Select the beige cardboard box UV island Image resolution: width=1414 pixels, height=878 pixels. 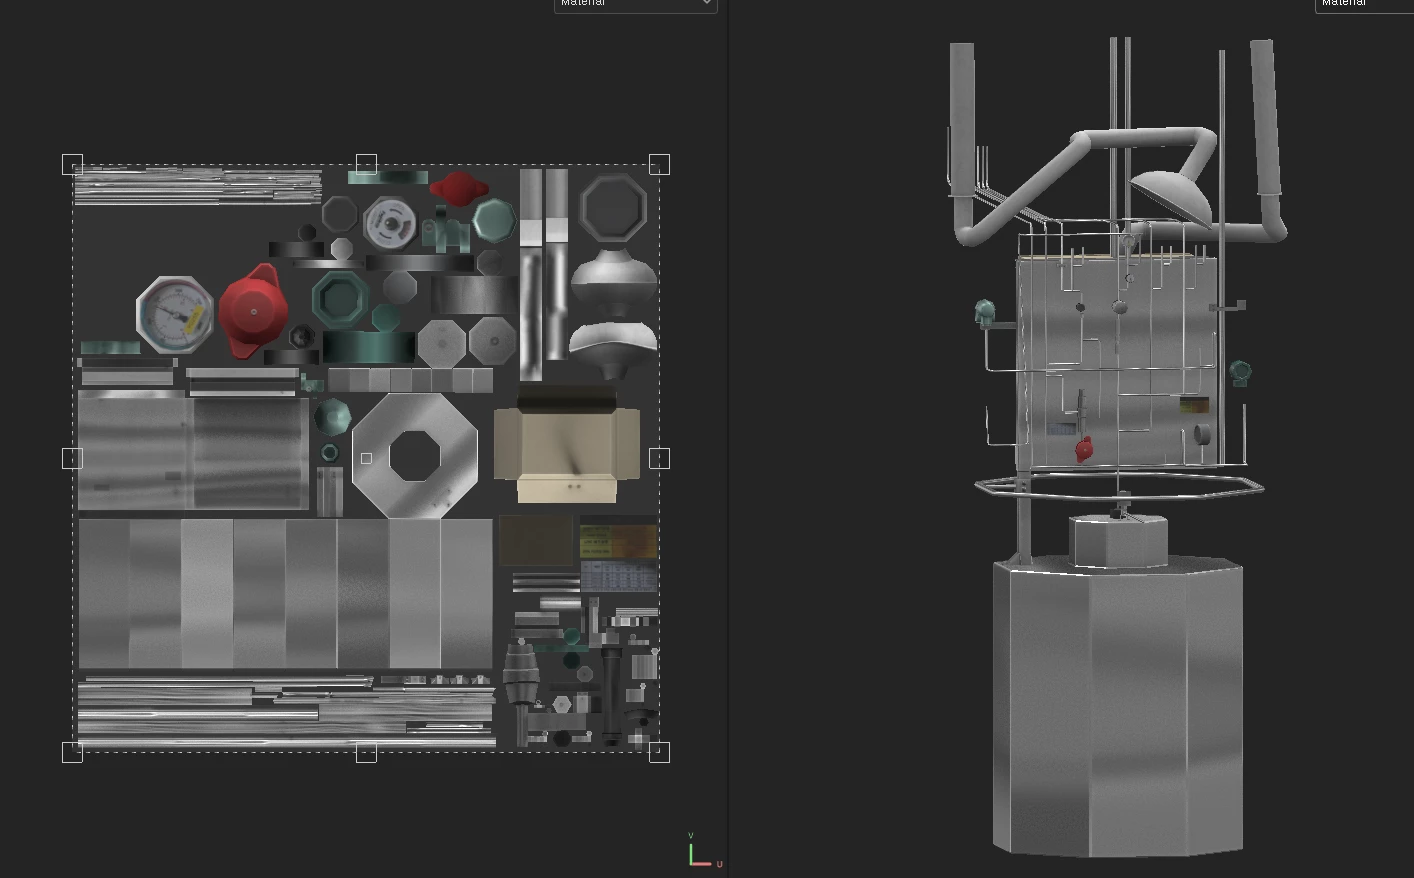click(x=567, y=446)
